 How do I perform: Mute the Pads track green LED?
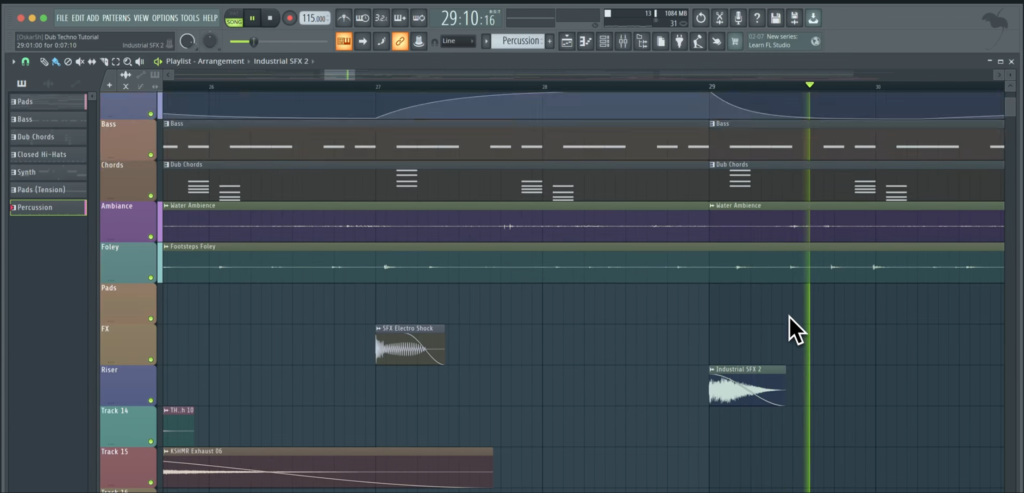point(151,319)
